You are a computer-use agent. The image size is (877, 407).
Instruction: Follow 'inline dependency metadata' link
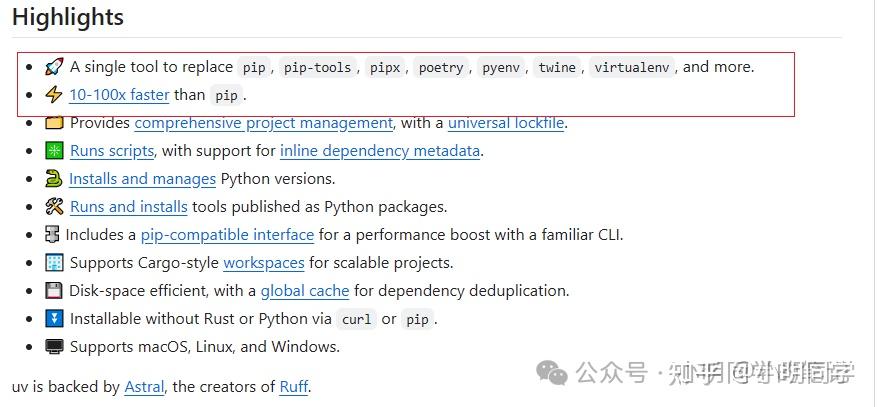pos(380,151)
